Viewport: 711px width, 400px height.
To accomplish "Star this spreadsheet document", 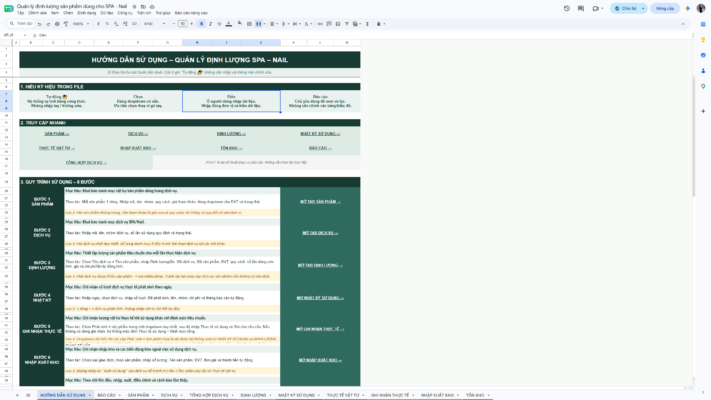I will (134, 7).
